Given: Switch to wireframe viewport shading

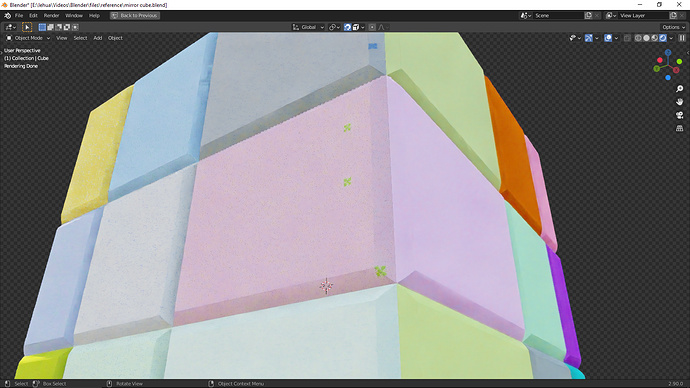Looking at the screenshot, I should (x=638, y=38).
